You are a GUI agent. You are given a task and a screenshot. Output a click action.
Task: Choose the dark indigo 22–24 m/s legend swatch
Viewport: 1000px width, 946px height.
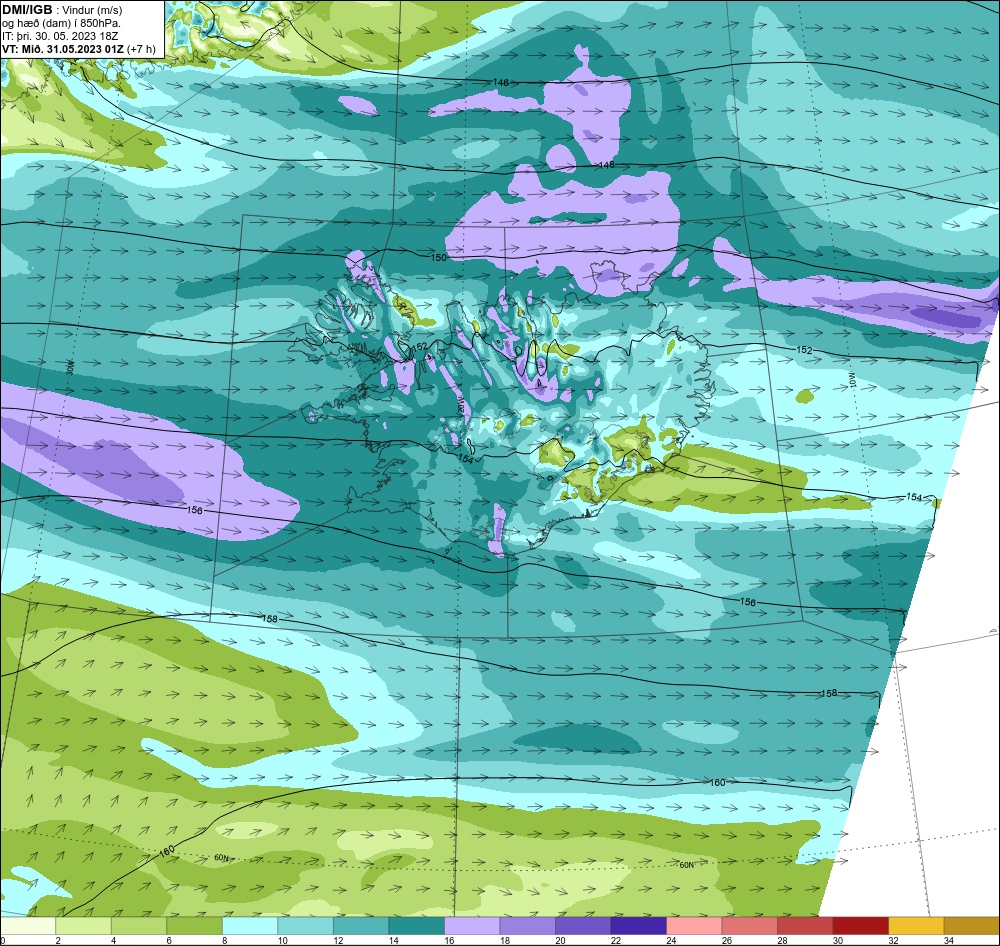pyautogui.click(x=638, y=926)
